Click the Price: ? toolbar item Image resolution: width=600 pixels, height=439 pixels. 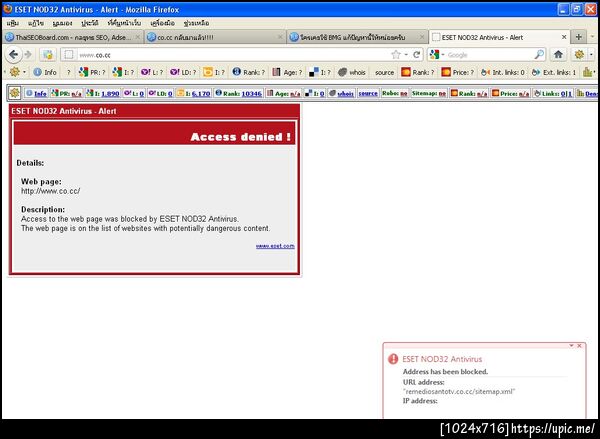[x=458, y=72]
